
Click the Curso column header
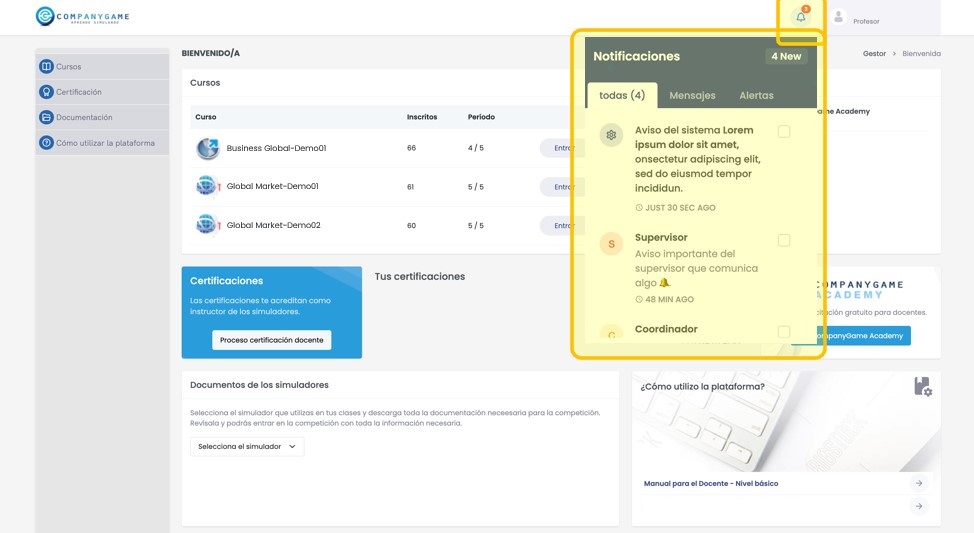pos(206,117)
